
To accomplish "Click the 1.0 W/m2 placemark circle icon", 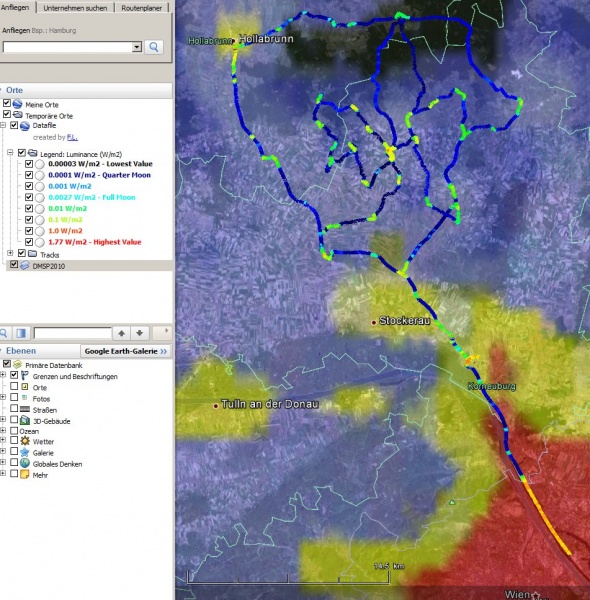I will click(x=40, y=231).
